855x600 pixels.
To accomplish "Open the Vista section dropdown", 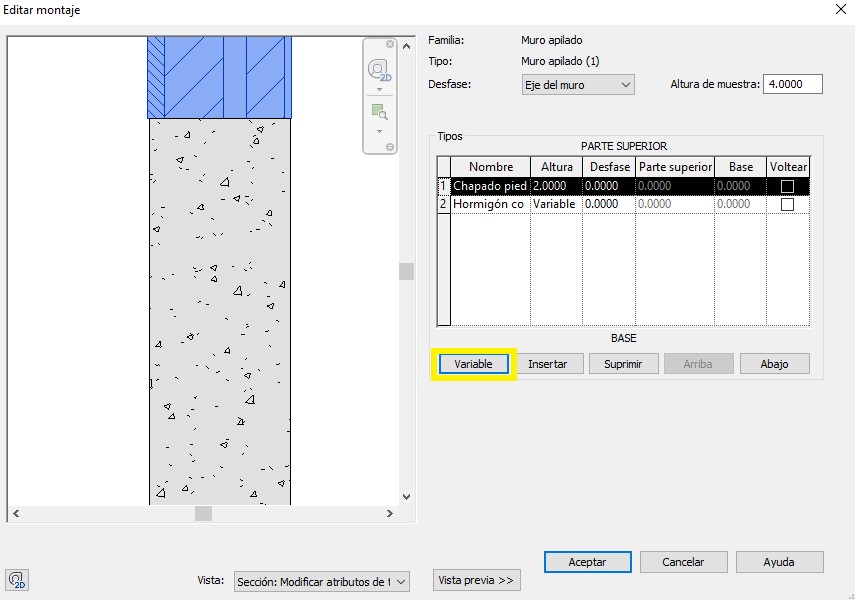I will (321, 581).
